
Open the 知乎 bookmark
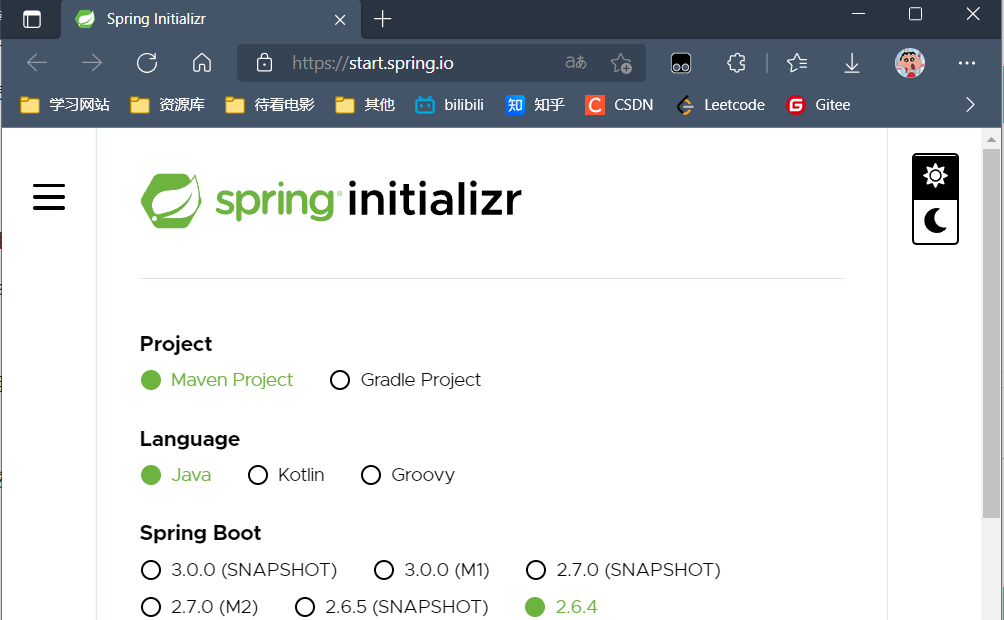click(x=535, y=105)
